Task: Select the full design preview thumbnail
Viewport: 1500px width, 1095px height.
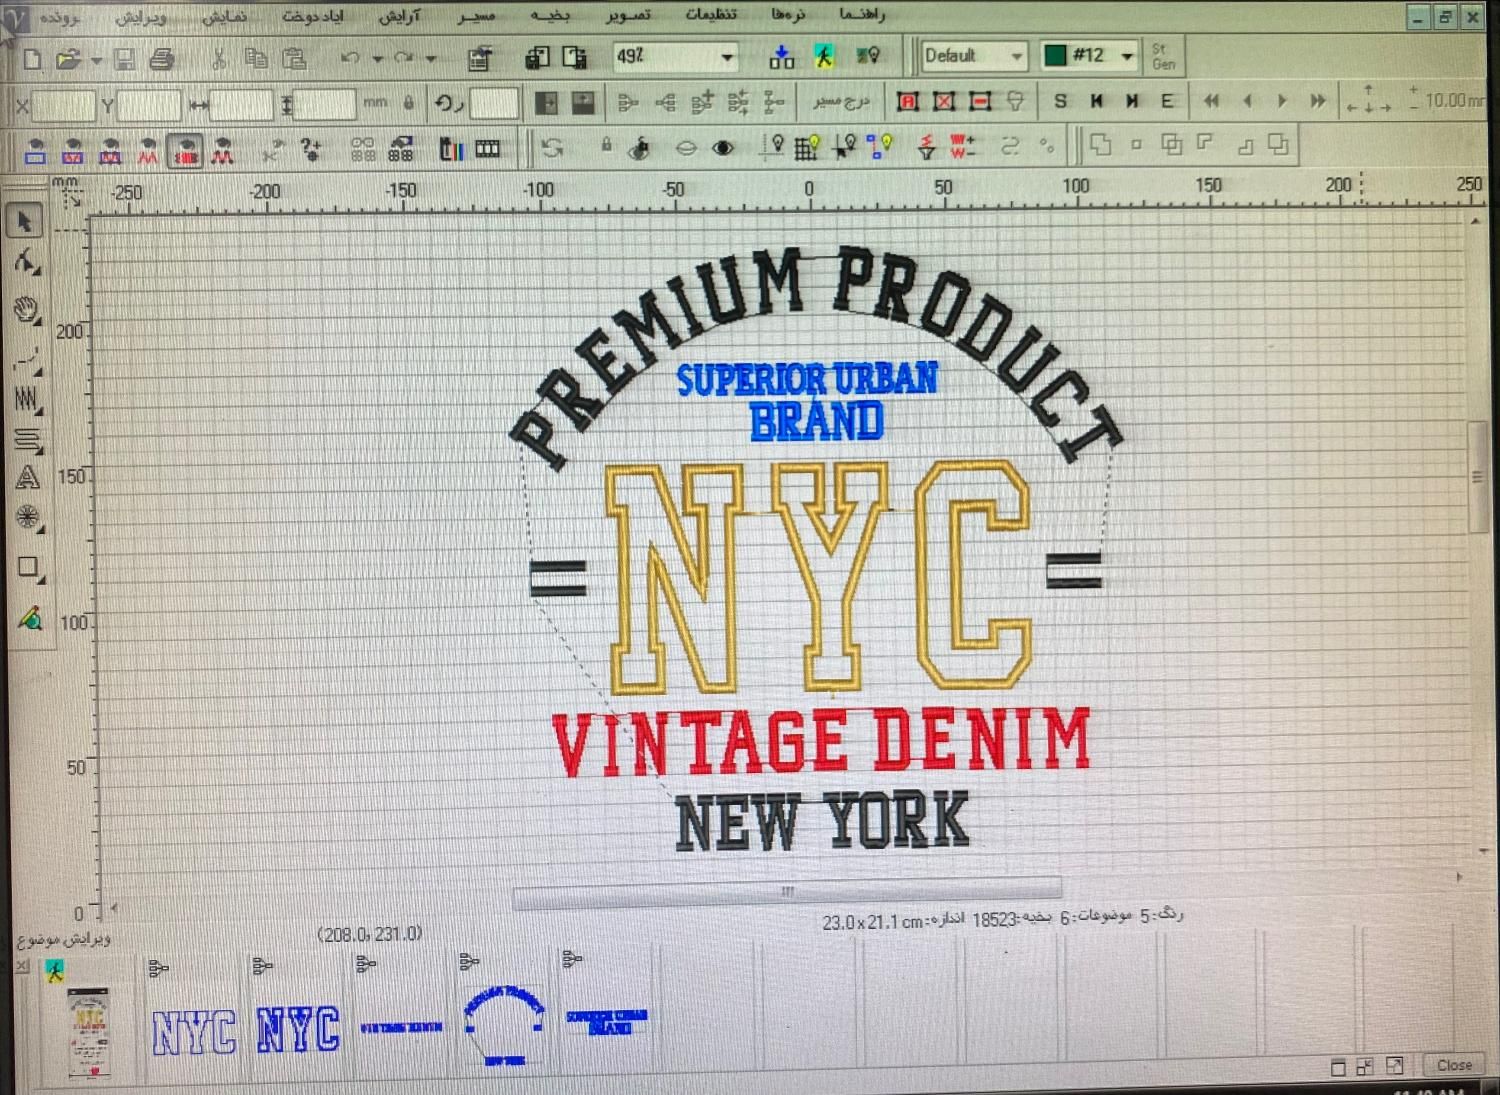Action: (89, 1033)
